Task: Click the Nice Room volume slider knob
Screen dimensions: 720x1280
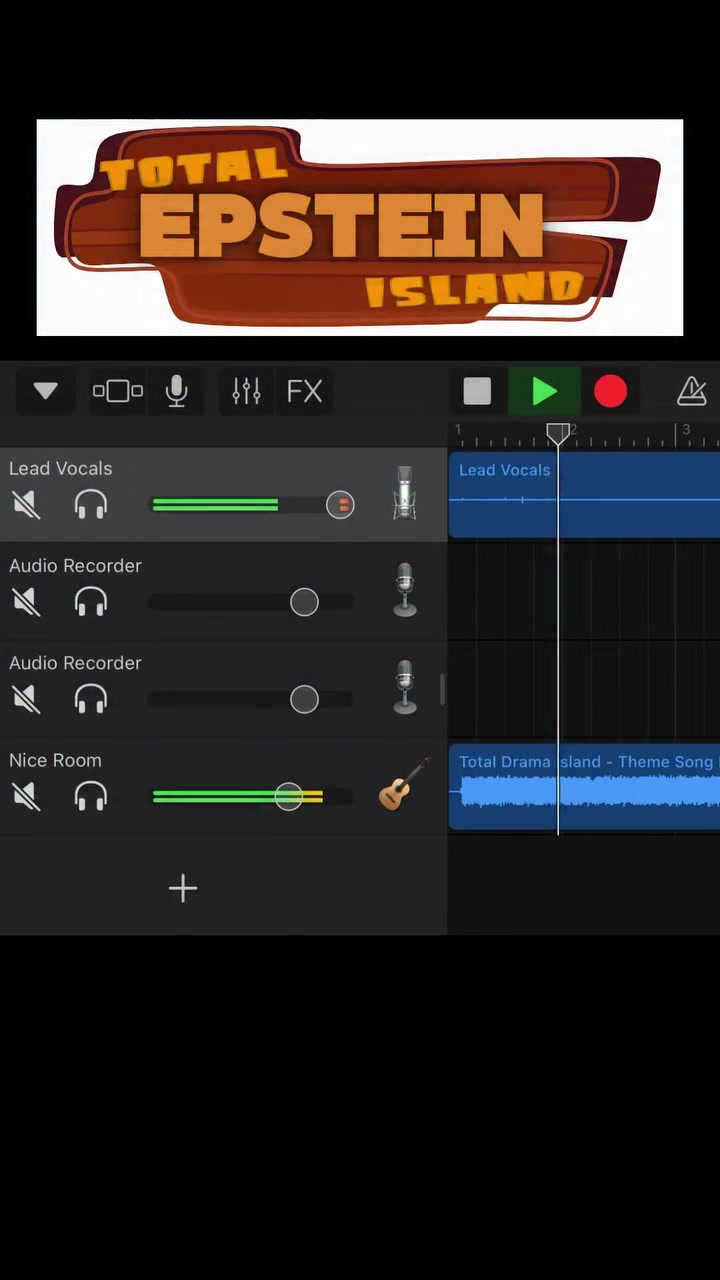Action: (x=288, y=796)
